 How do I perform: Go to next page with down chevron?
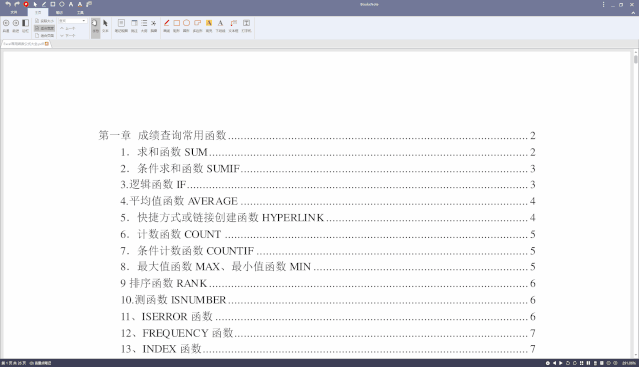[x=68, y=35]
